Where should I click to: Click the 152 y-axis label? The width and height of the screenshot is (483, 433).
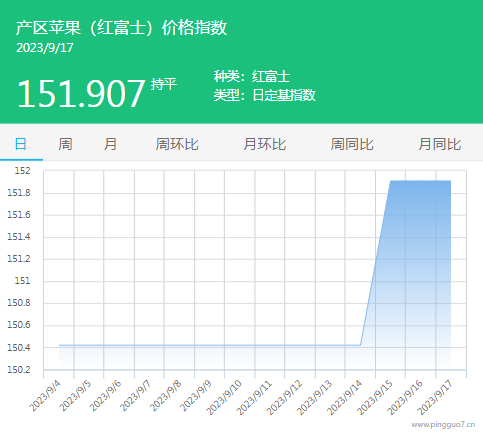coord(22,171)
